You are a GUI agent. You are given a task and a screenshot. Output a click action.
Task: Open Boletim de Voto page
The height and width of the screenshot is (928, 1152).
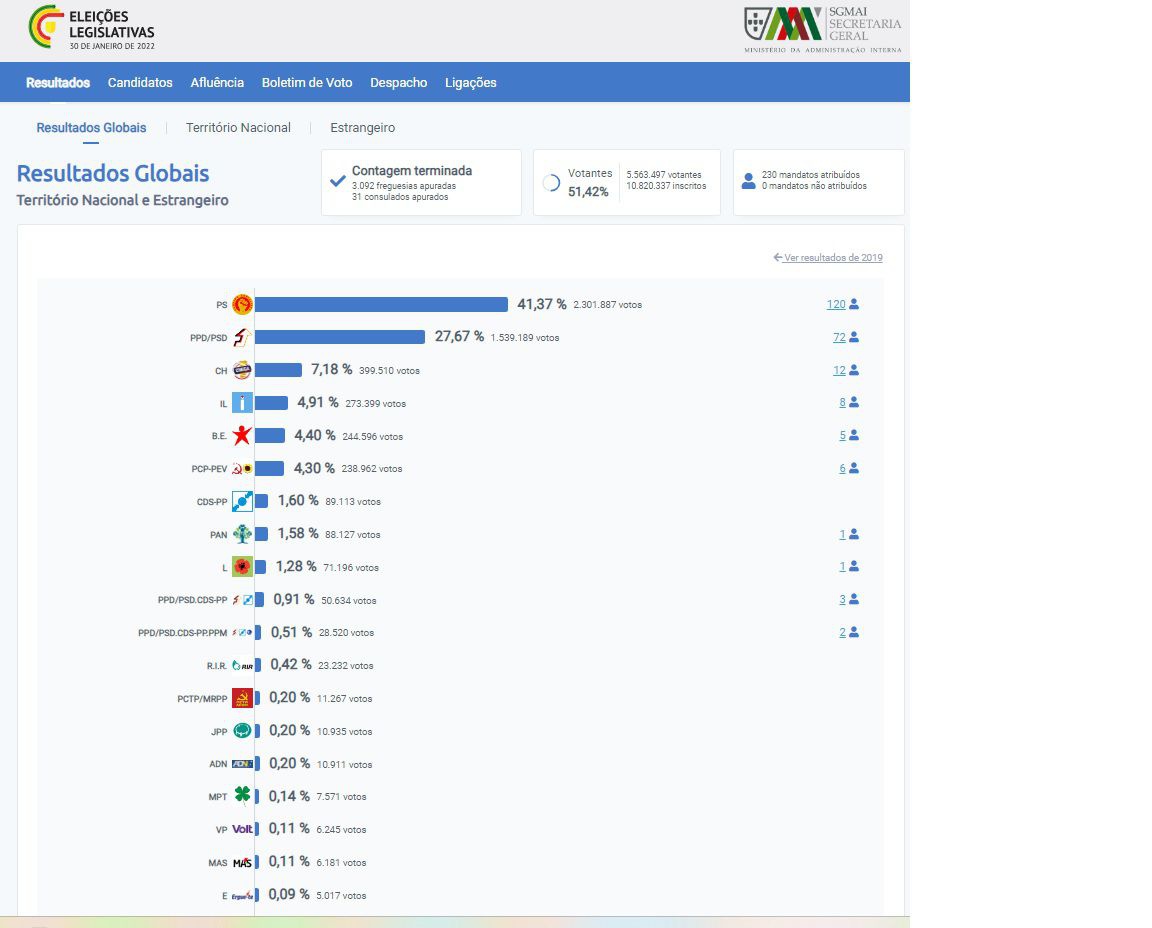coord(307,83)
